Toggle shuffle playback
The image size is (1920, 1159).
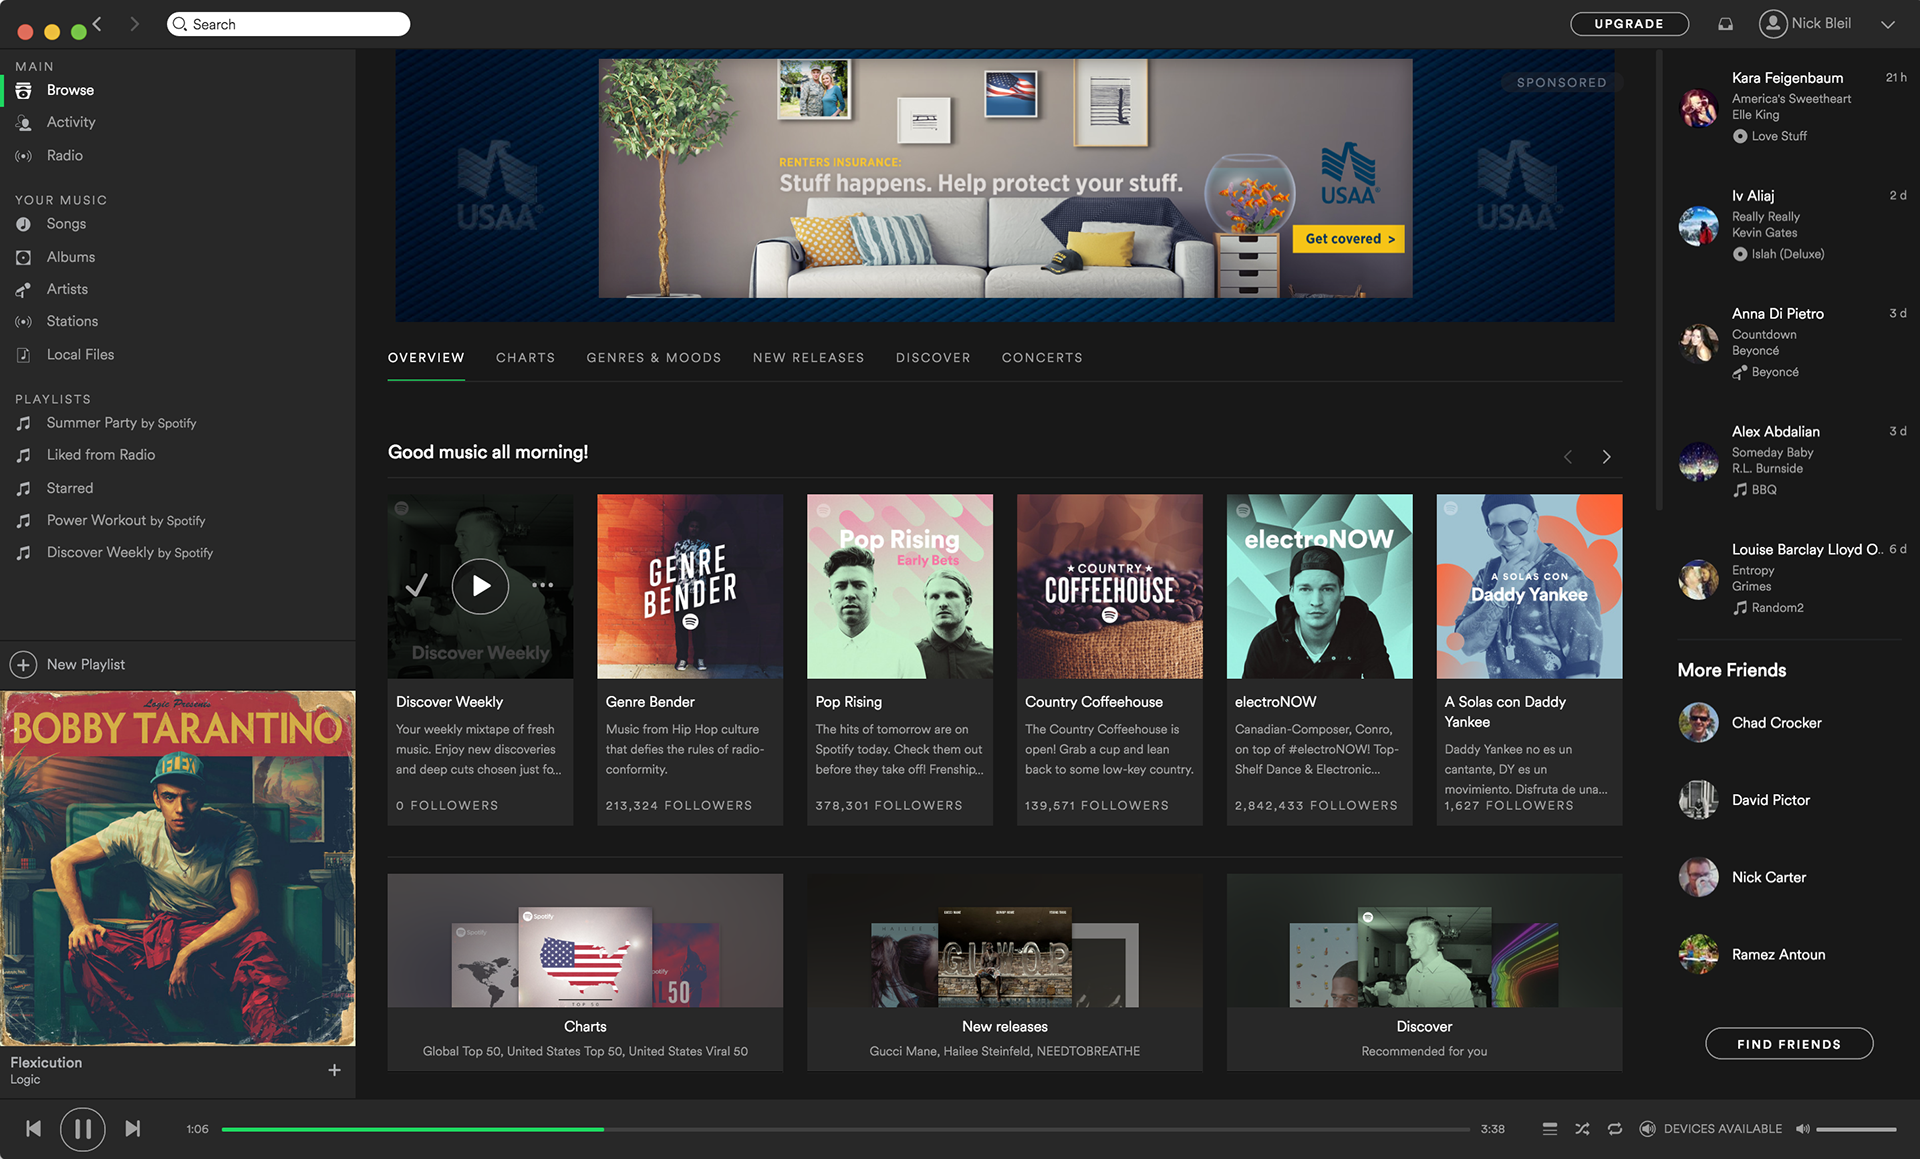pyautogui.click(x=1582, y=1129)
